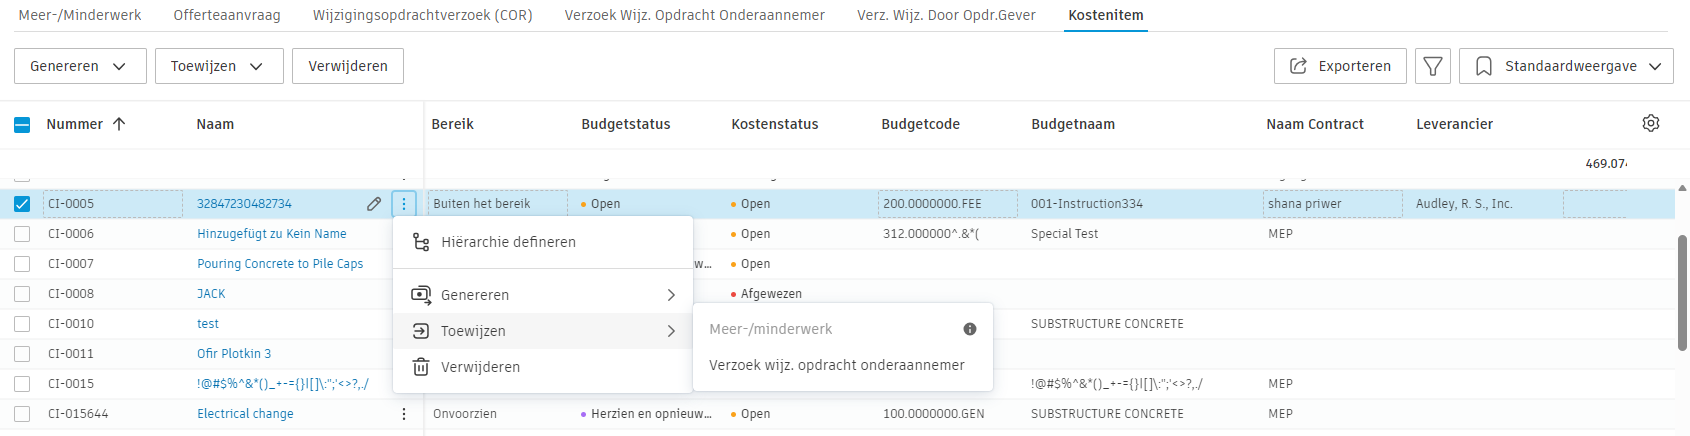This screenshot has height=436, width=1690.
Task: Click the Bereik column header
Action: coord(453,124)
